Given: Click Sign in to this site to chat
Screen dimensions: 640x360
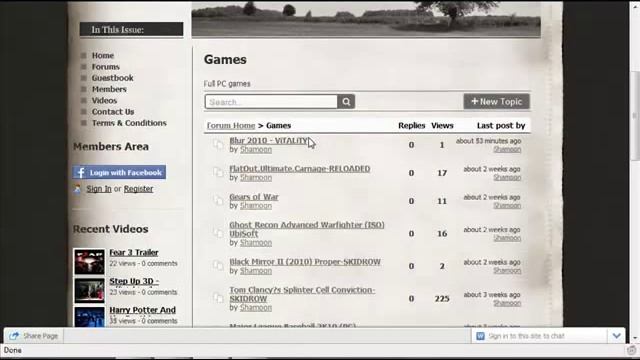Looking at the screenshot, I should [x=527, y=336].
